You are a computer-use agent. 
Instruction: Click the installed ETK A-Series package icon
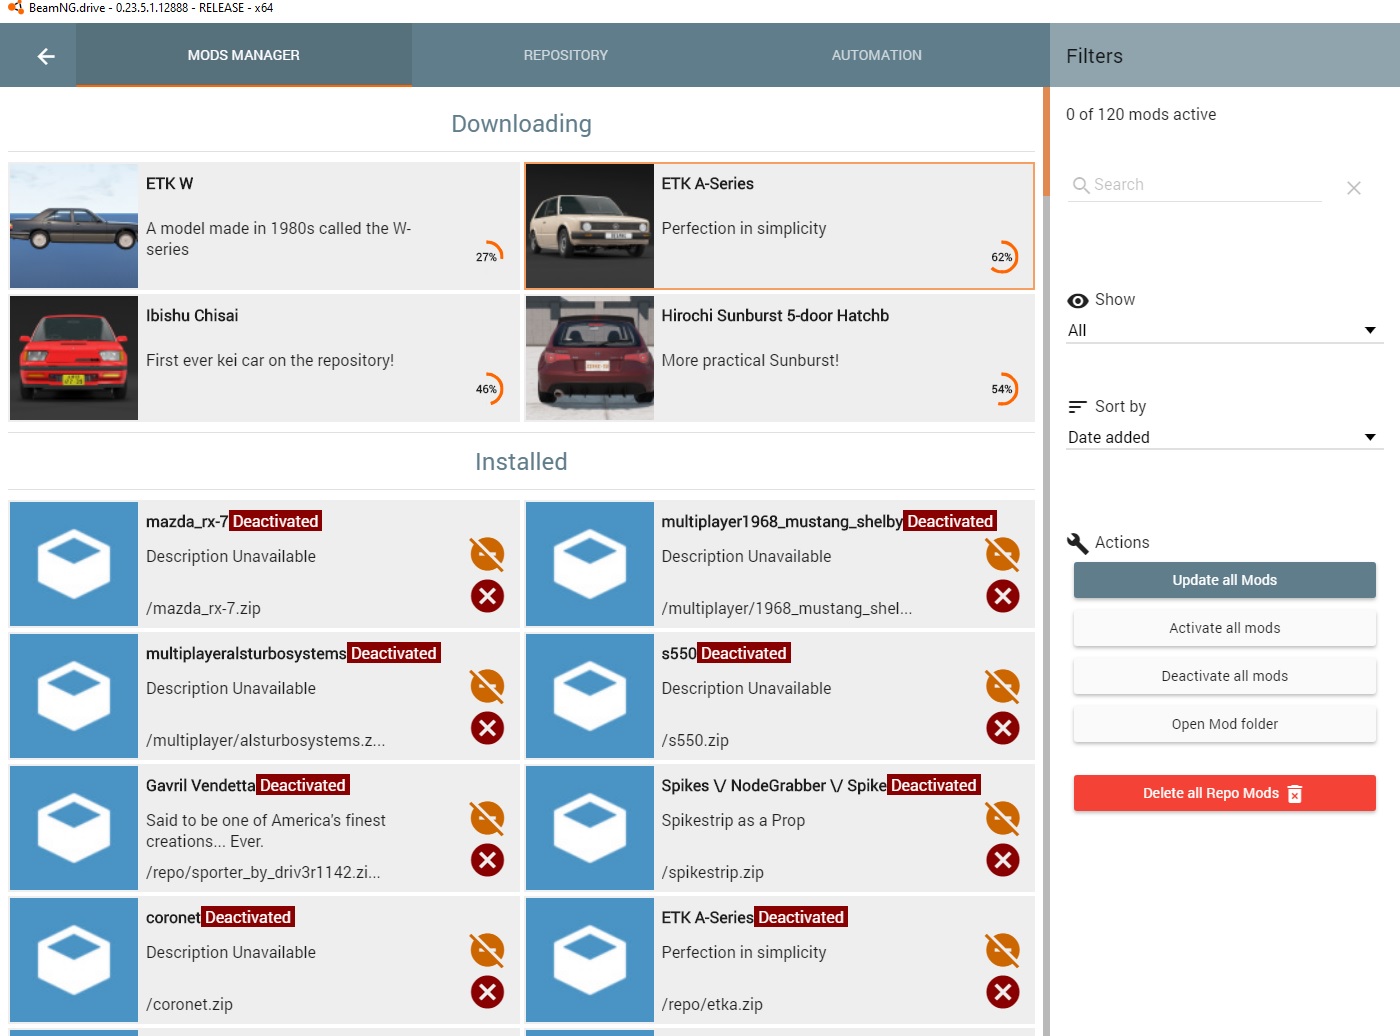[x=590, y=960]
